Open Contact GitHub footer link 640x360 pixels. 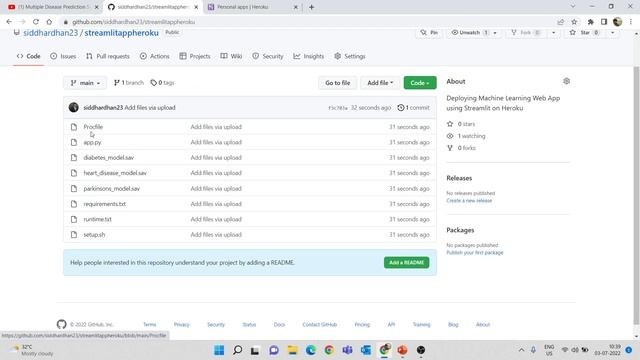coord(320,324)
